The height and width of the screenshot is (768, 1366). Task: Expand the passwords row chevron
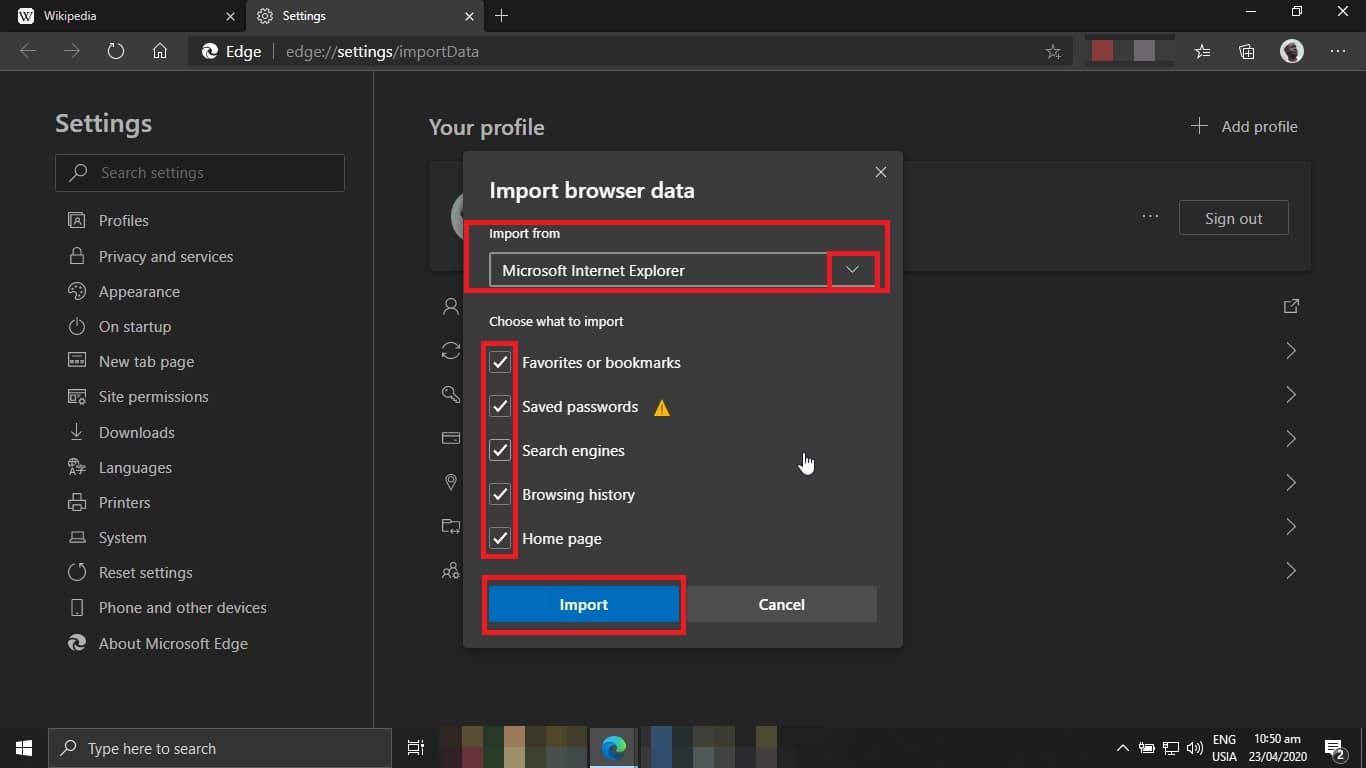[1291, 394]
